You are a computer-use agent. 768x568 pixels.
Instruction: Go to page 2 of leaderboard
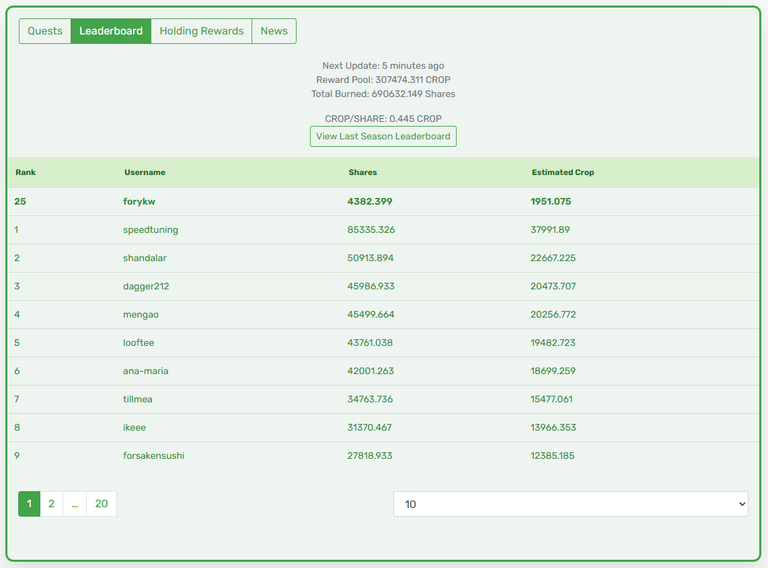pos(51,504)
